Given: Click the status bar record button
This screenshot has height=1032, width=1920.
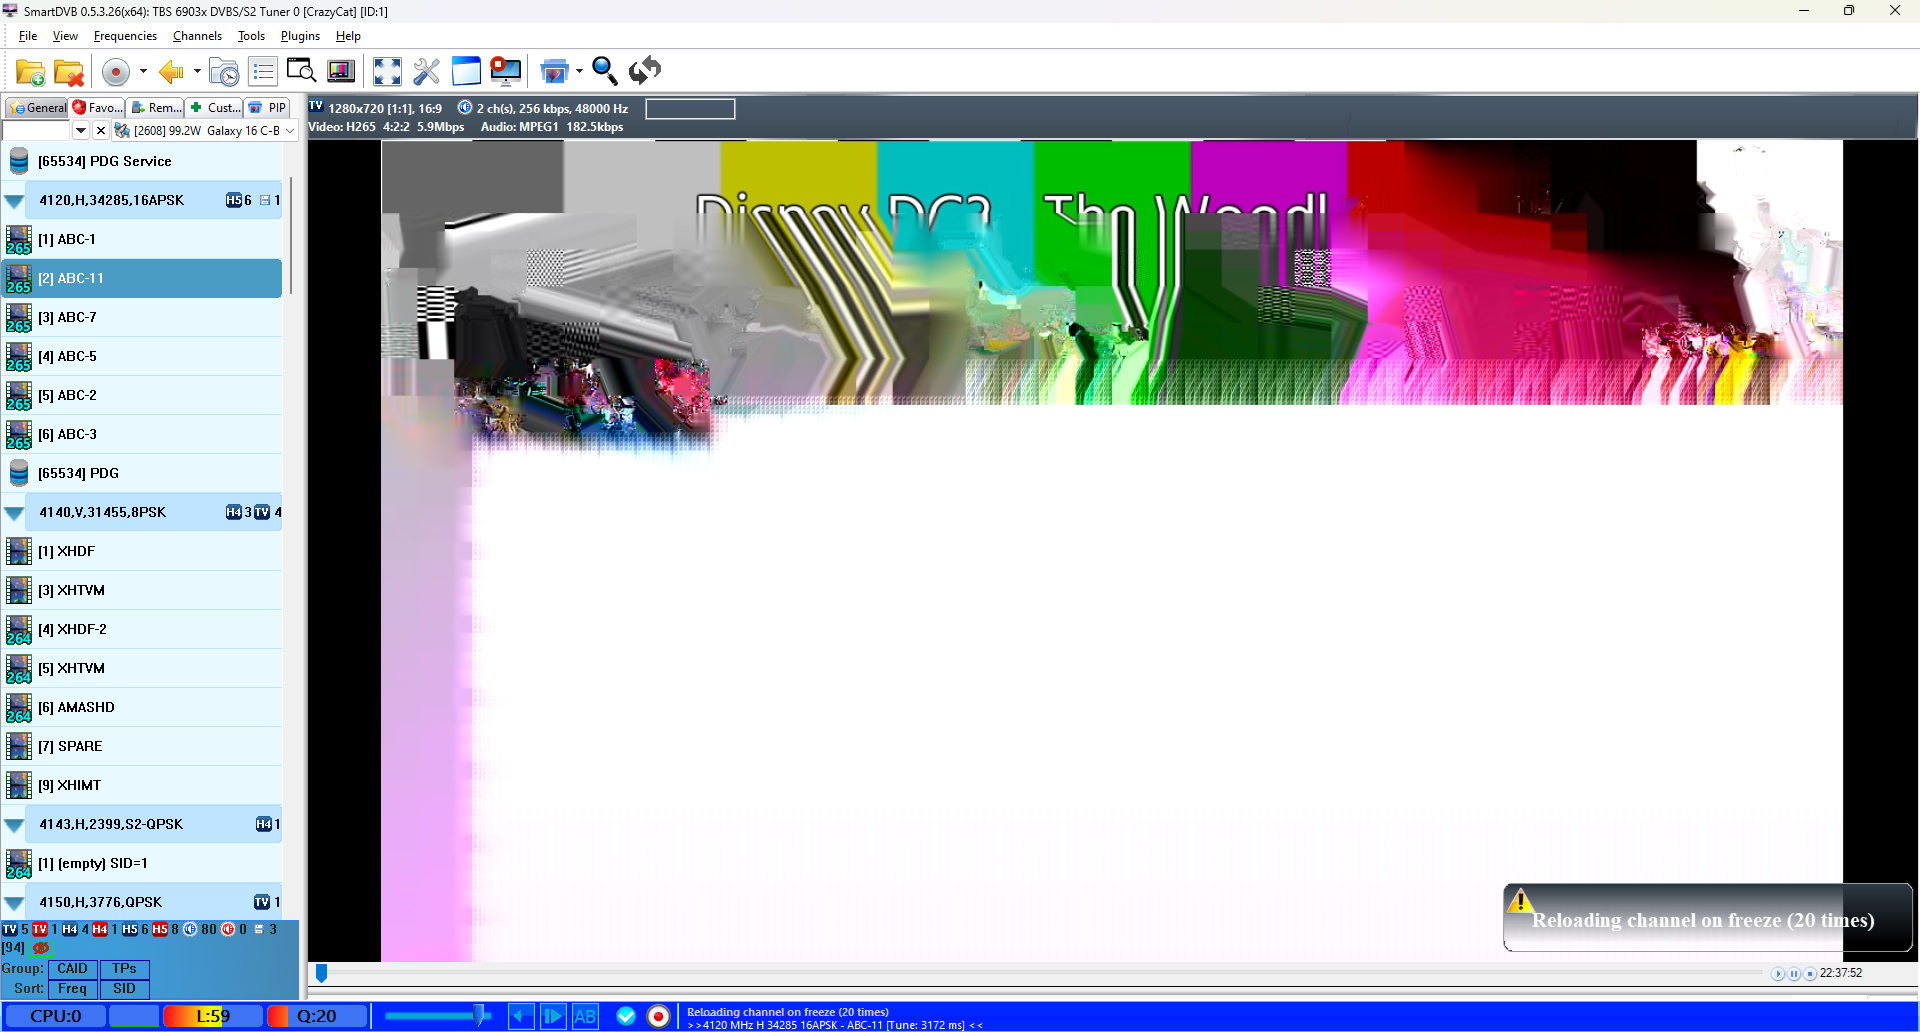Looking at the screenshot, I should tap(658, 1017).
